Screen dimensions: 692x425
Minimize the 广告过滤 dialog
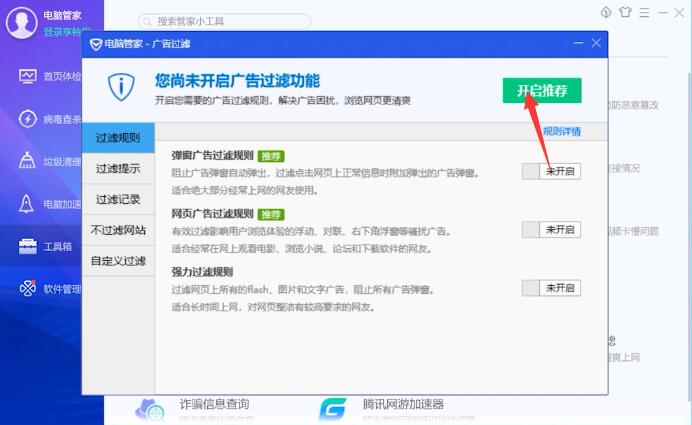tap(579, 43)
